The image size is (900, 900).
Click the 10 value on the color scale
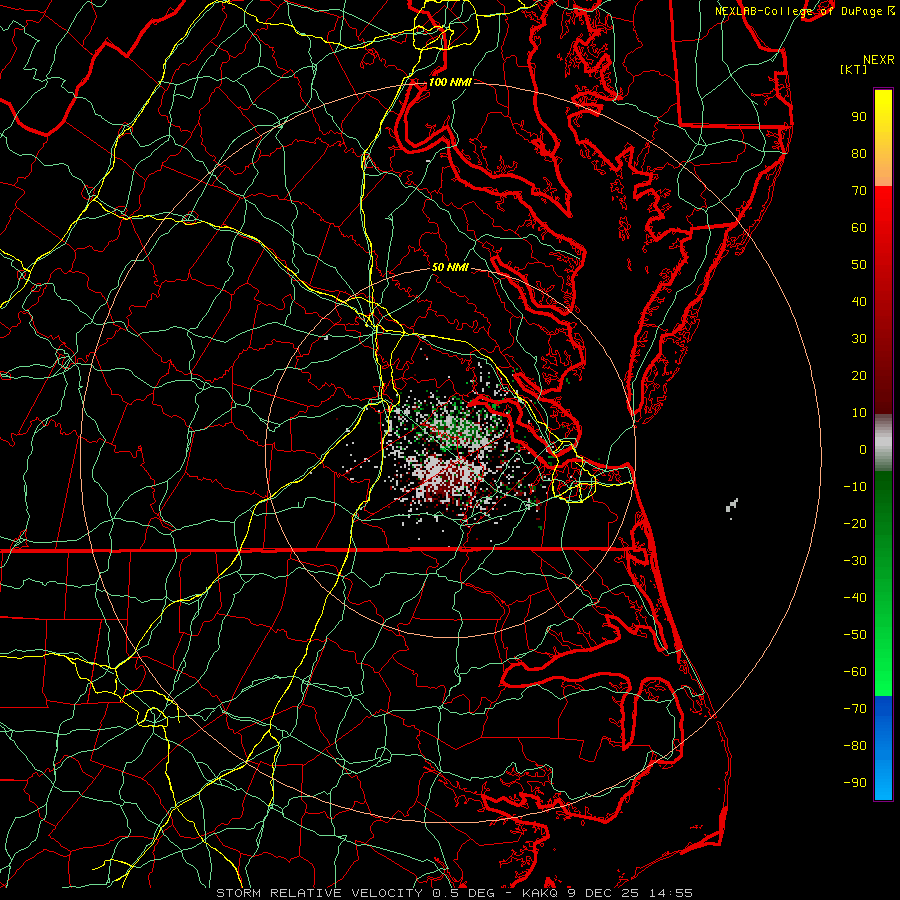point(859,413)
